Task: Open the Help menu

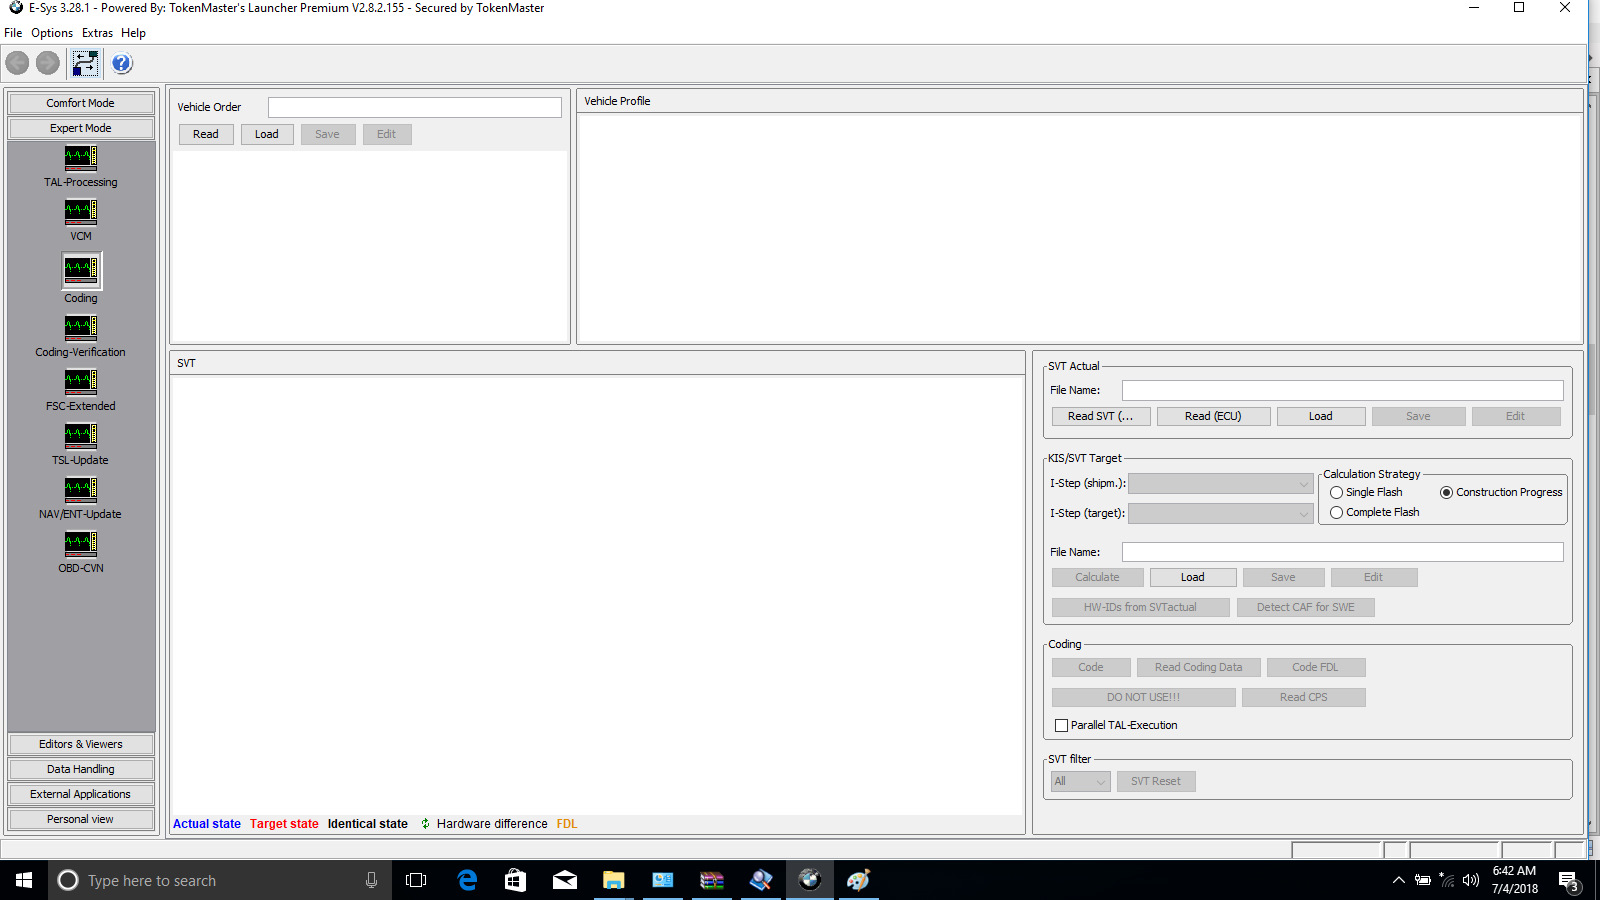Action: (x=133, y=33)
